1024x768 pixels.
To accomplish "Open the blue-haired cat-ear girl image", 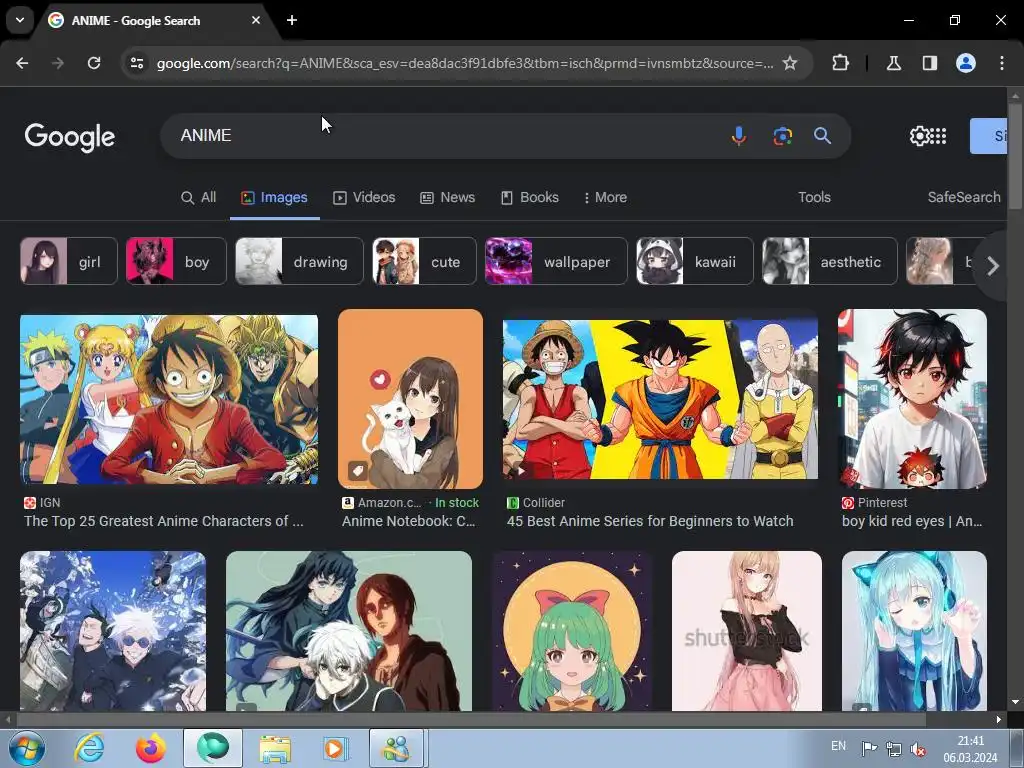I will click(914, 631).
